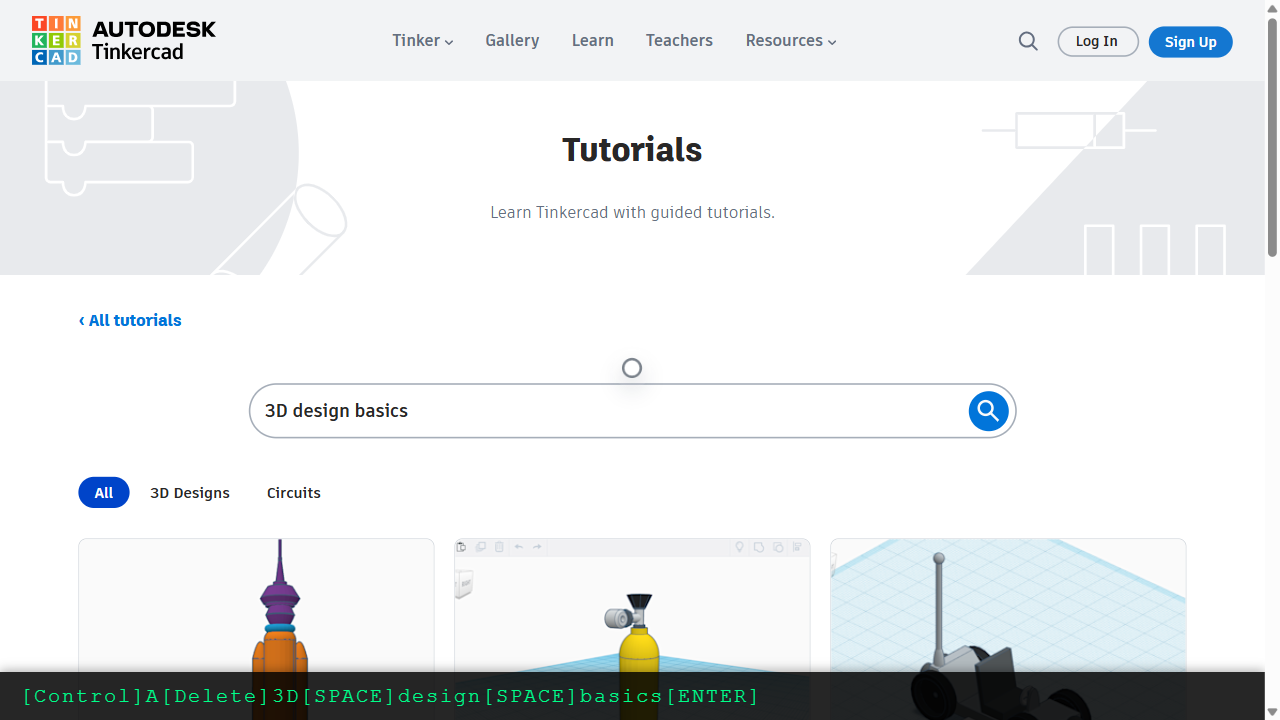Open the Teachers page
Image resolution: width=1280 pixels, height=720 pixels.
[679, 41]
